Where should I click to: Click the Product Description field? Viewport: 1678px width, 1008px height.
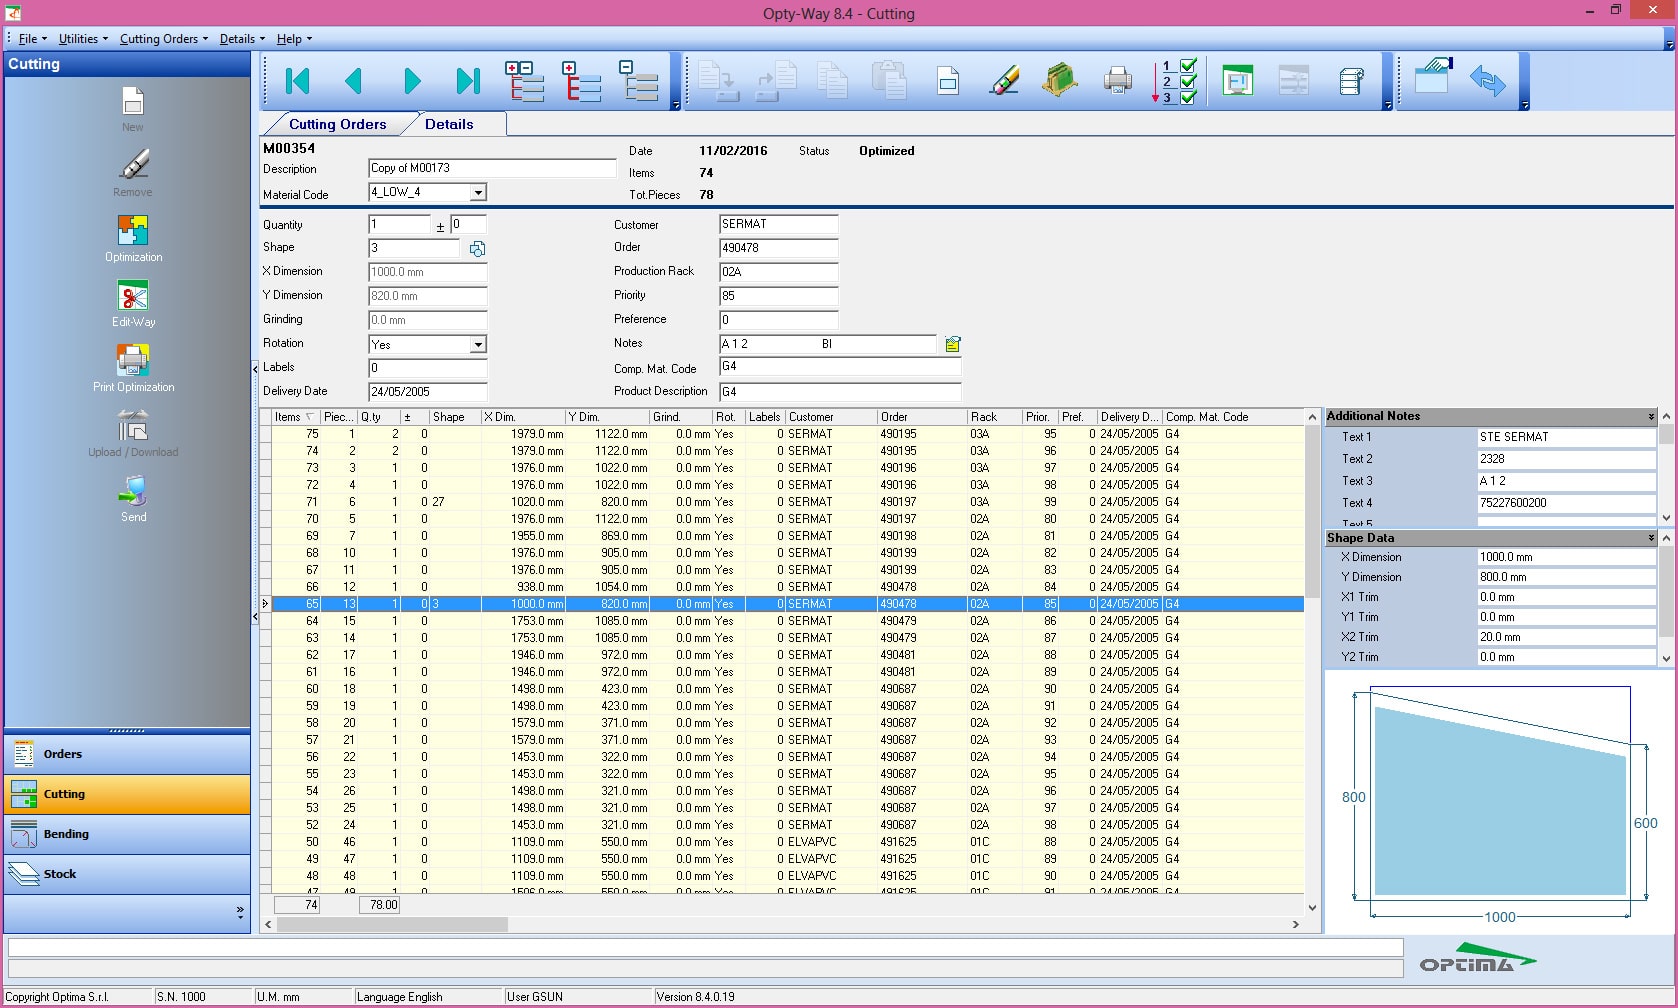pyautogui.click(x=840, y=392)
